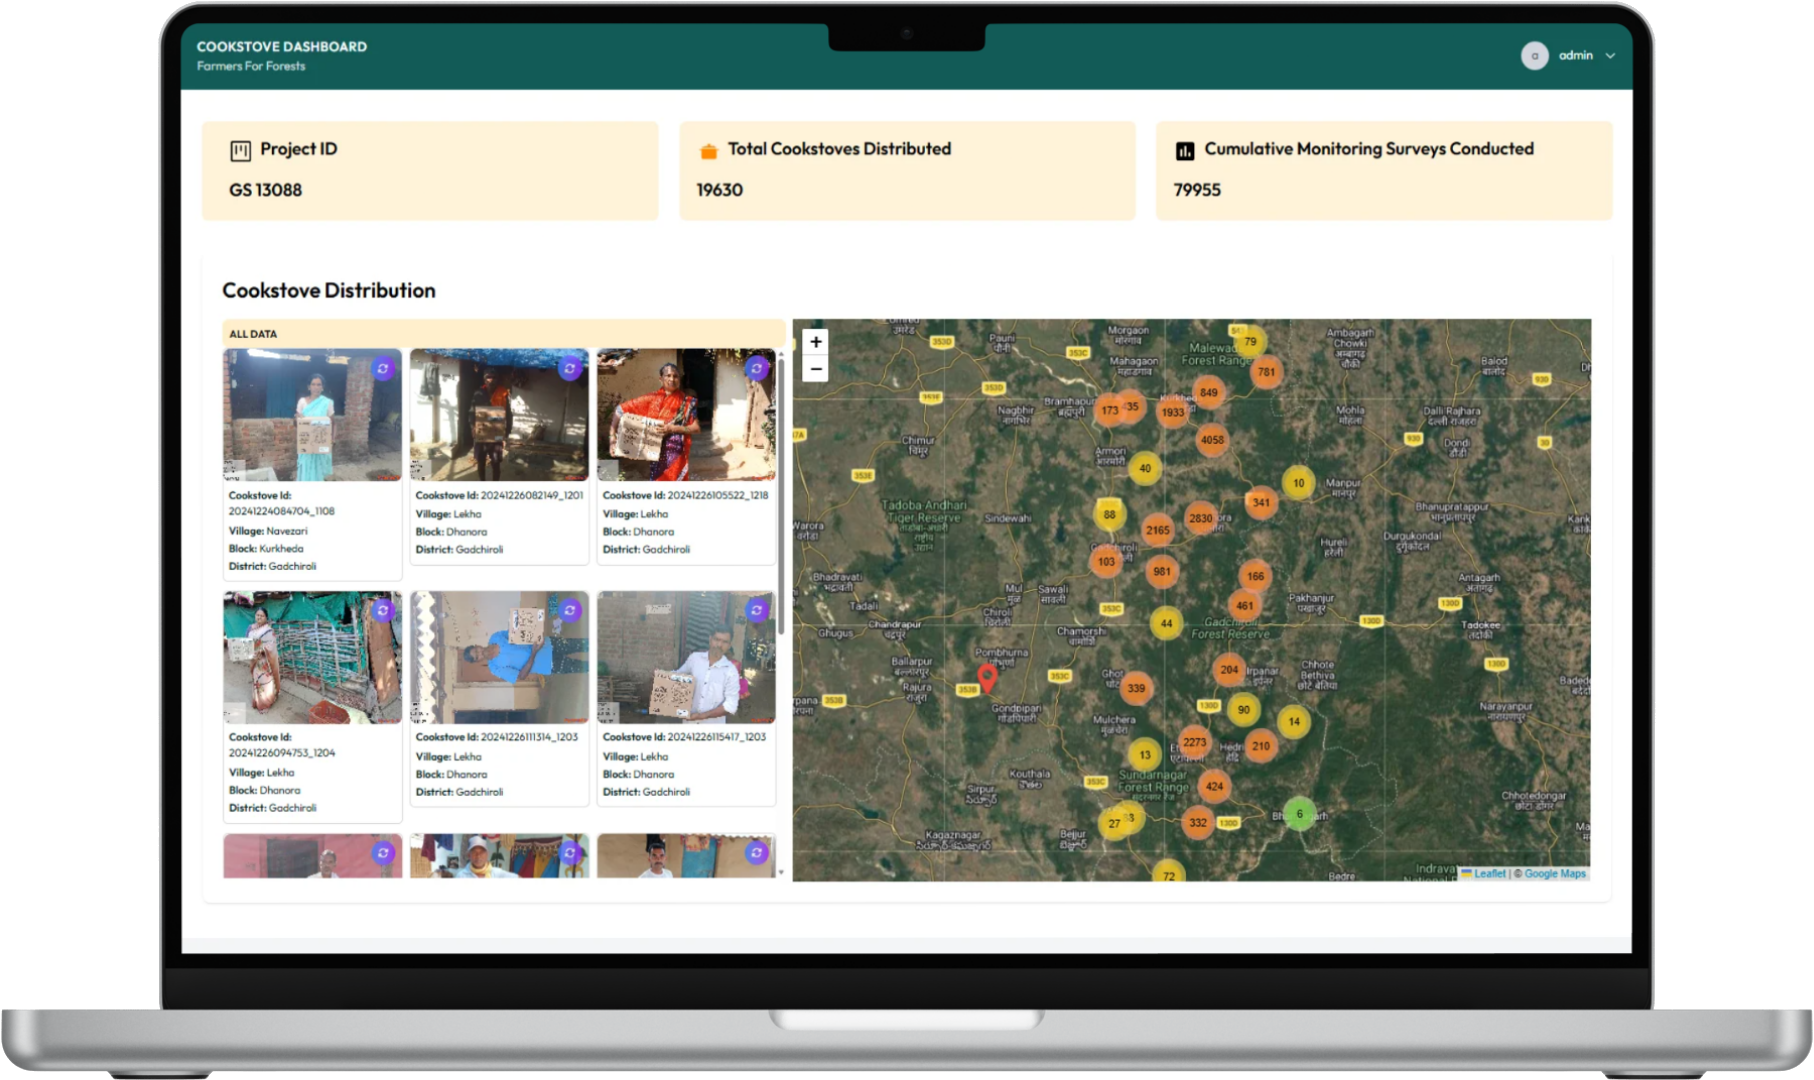Viewport: 1814px width, 1080px height.
Task: Refresh image on the Navezari village cookstove card
Action: pyautogui.click(x=383, y=368)
